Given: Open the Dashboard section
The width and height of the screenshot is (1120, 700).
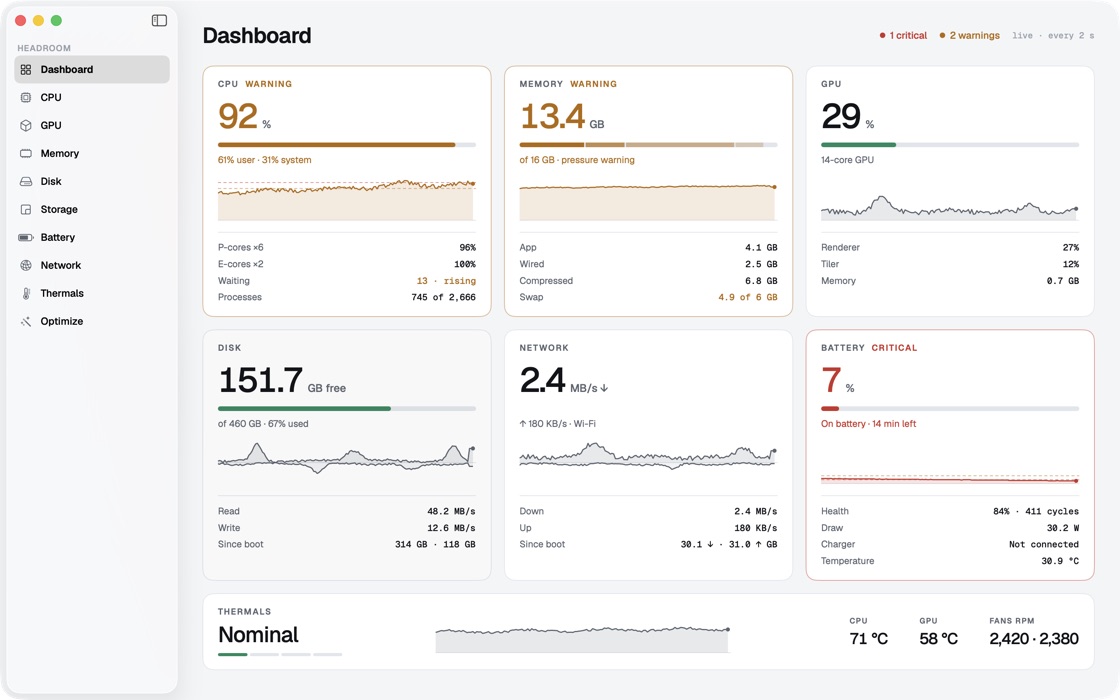Looking at the screenshot, I should [x=91, y=69].
